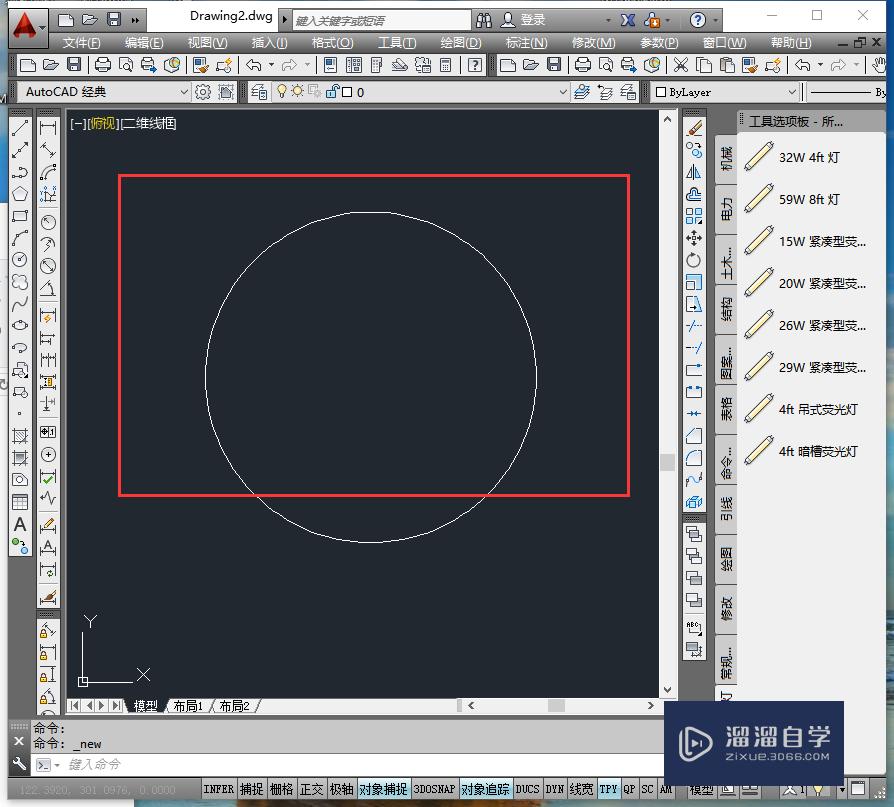Click the Erase tool in modify toolbar
Image resolution: width=894 pixels, height=807 pixels.
pyautogui.click(x=694, y=128)
